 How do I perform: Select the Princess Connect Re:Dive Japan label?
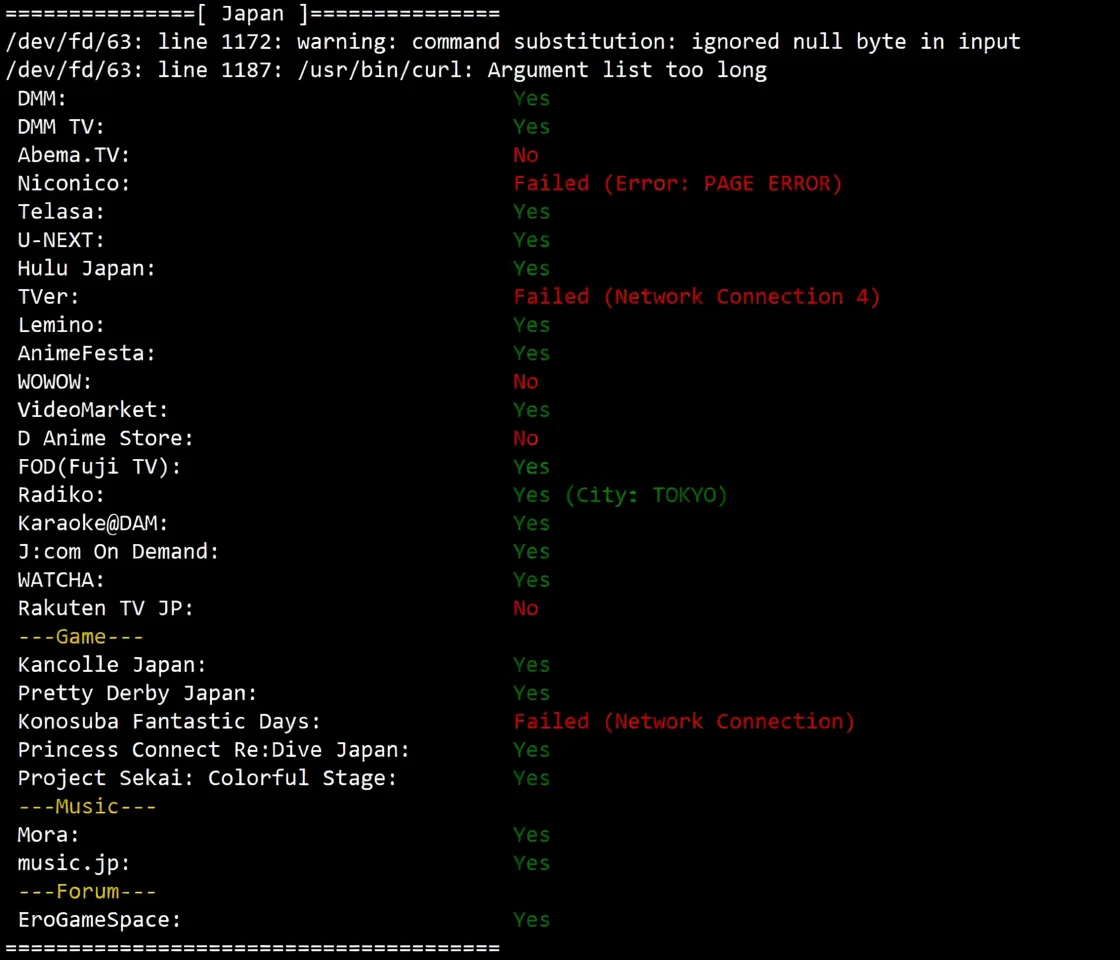pyautogui.click(x=213, y=750)
